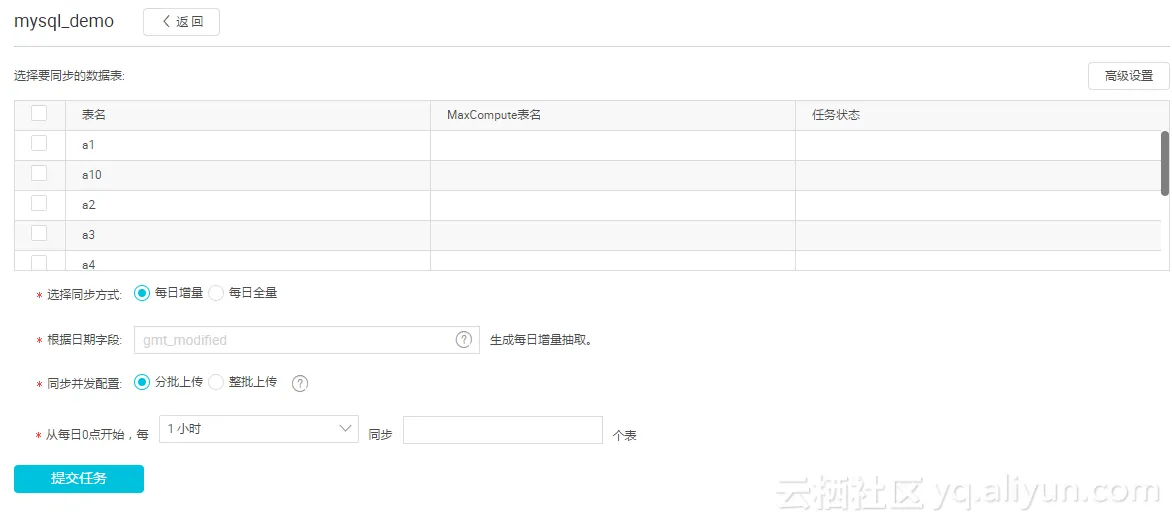Select the 分批上传 radio option

tap(142, 382)
